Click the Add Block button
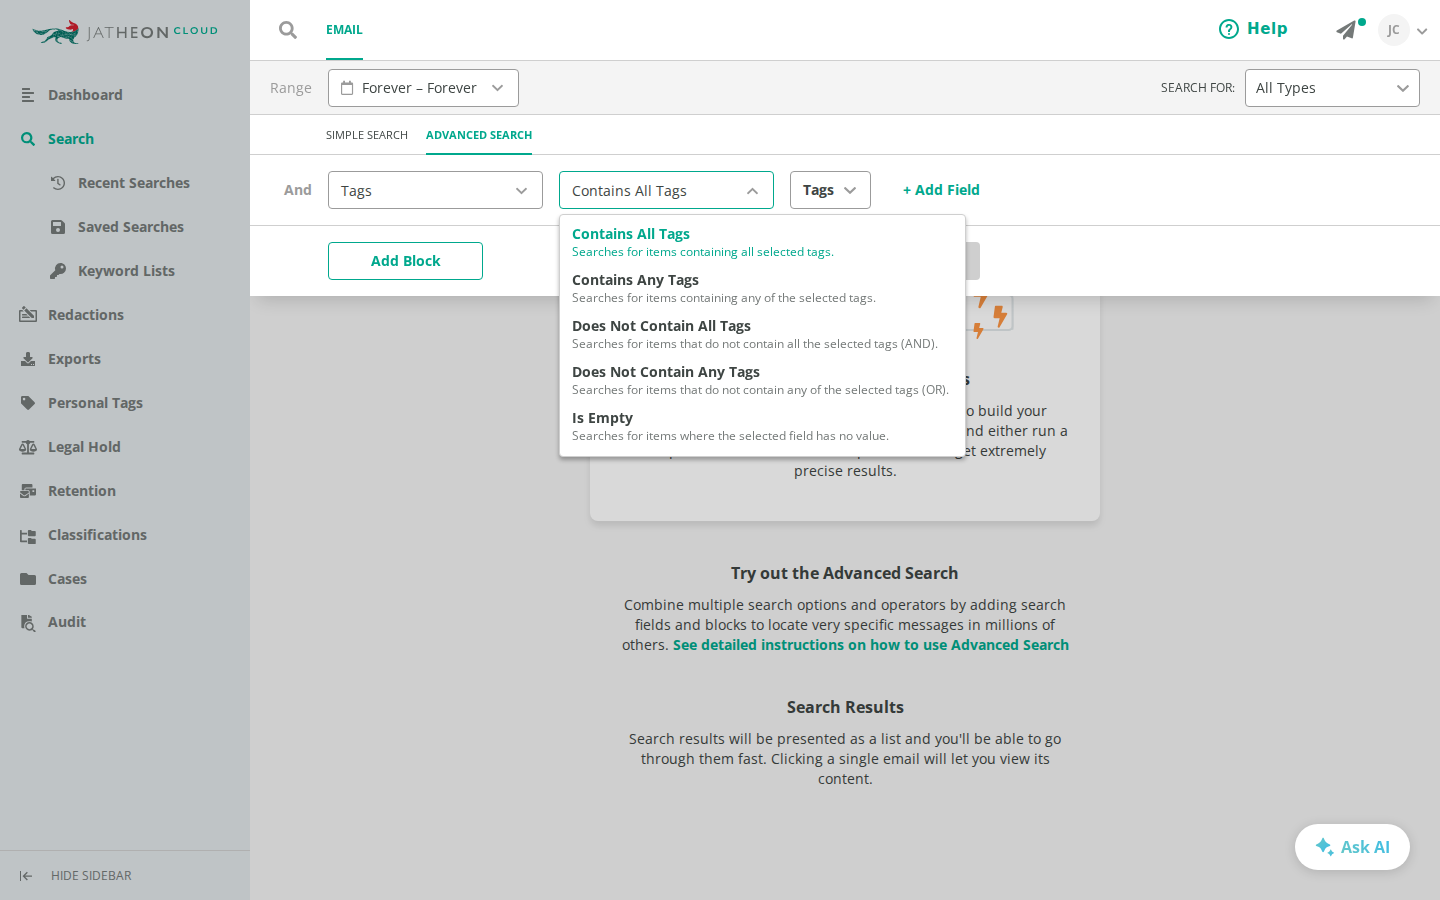The image size is (1440, 900). click(x=405, y=261)
